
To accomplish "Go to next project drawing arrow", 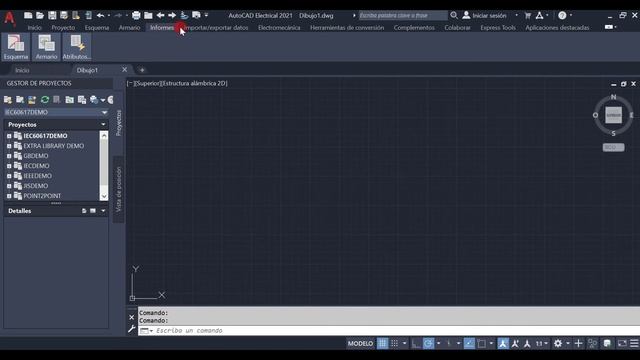I will [x=172, y=16].
